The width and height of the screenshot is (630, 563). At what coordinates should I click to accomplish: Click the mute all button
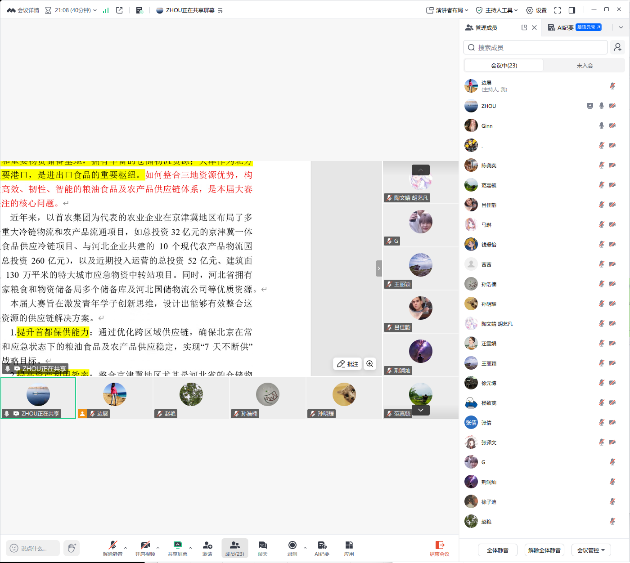pos(496,549)
